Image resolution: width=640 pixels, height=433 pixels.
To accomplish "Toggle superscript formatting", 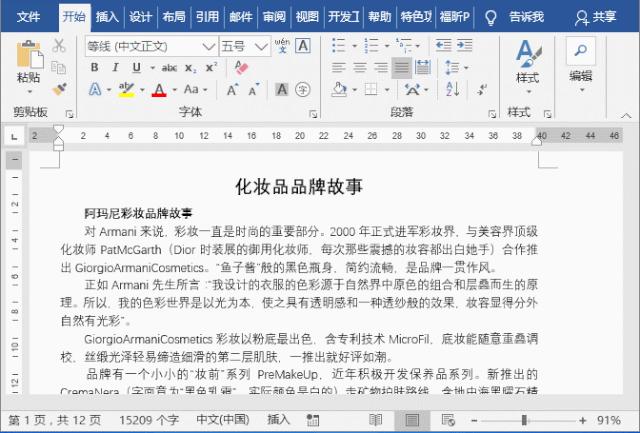I will click(211, 67).
